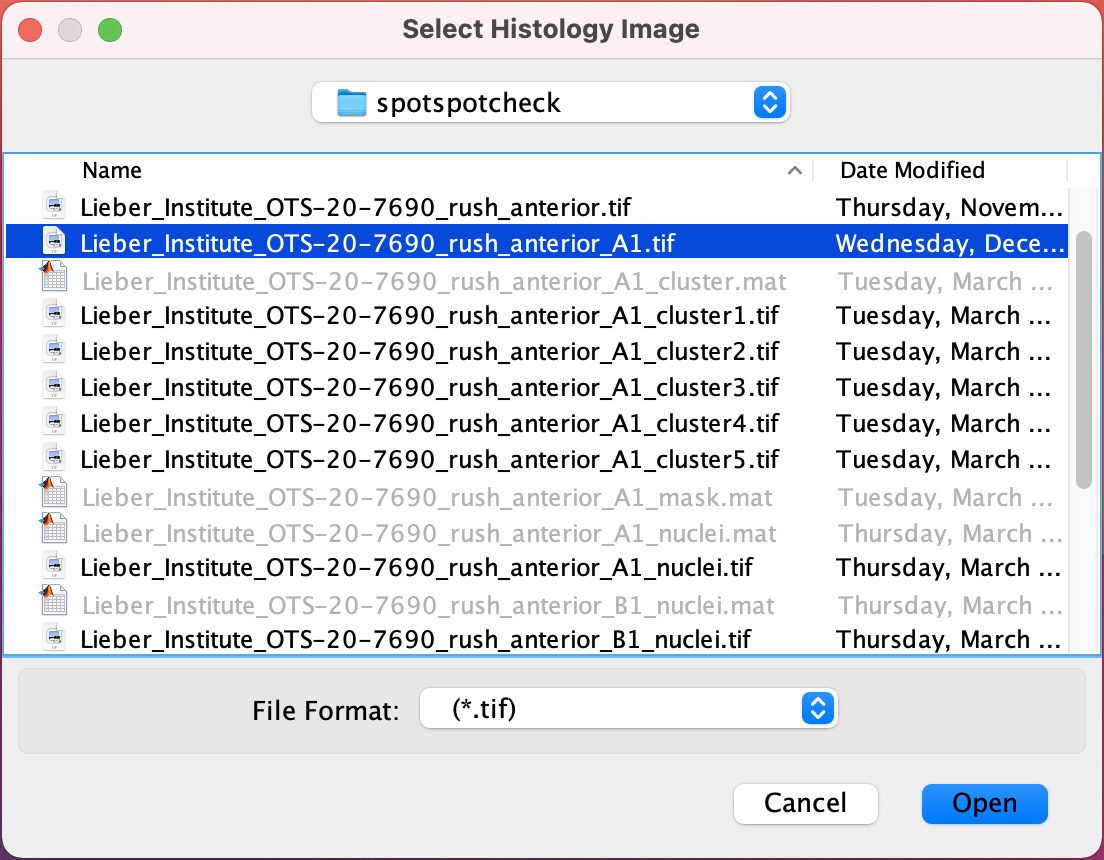The width and height of the screenshot is (1104, 860).
Task: Click the Open button
Action: click(983, 803)
